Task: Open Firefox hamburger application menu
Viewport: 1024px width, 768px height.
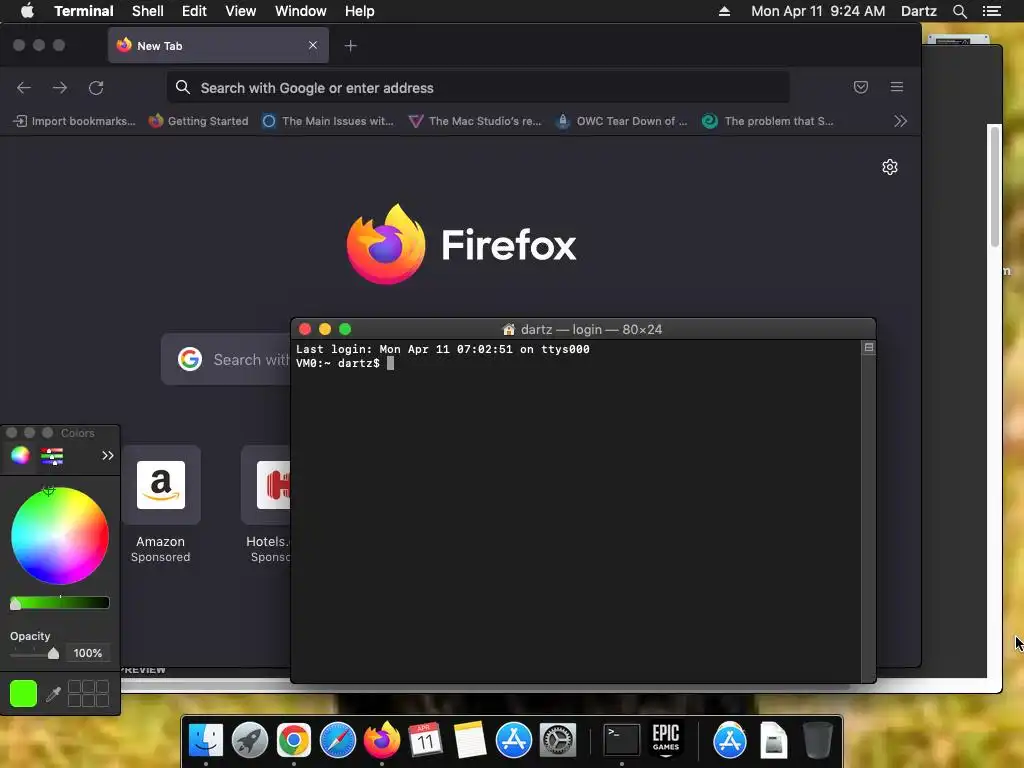Action: (x=897, y=87)
